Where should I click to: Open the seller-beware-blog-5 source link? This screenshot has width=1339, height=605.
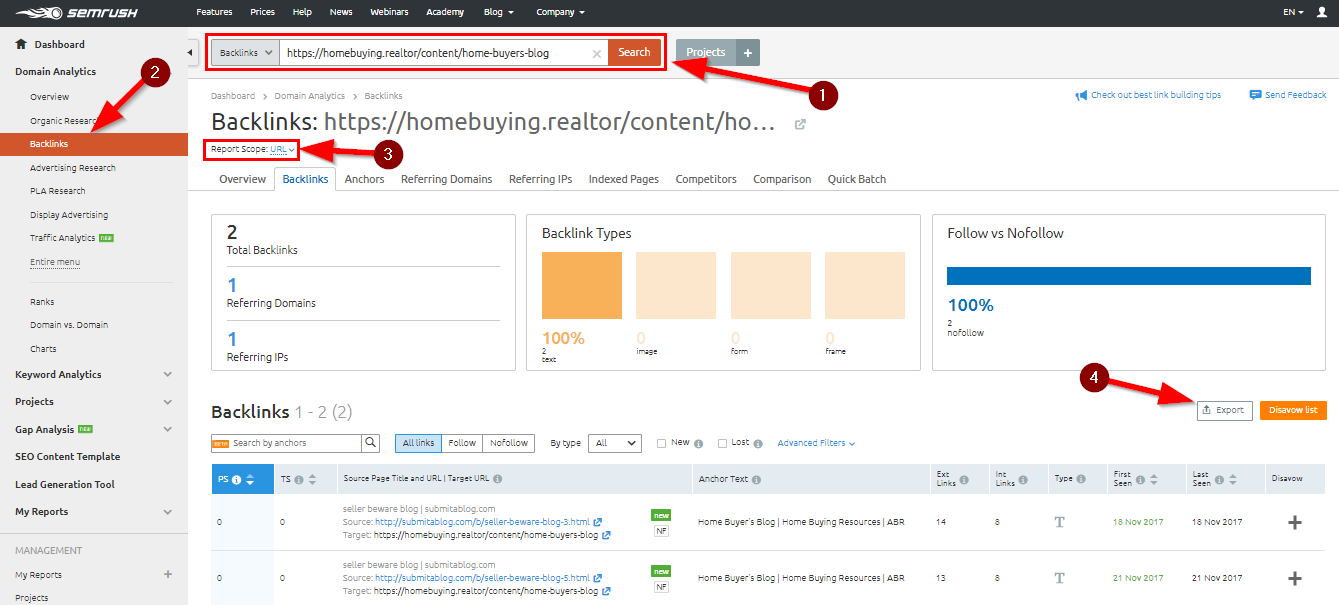[x=482, y=578]
